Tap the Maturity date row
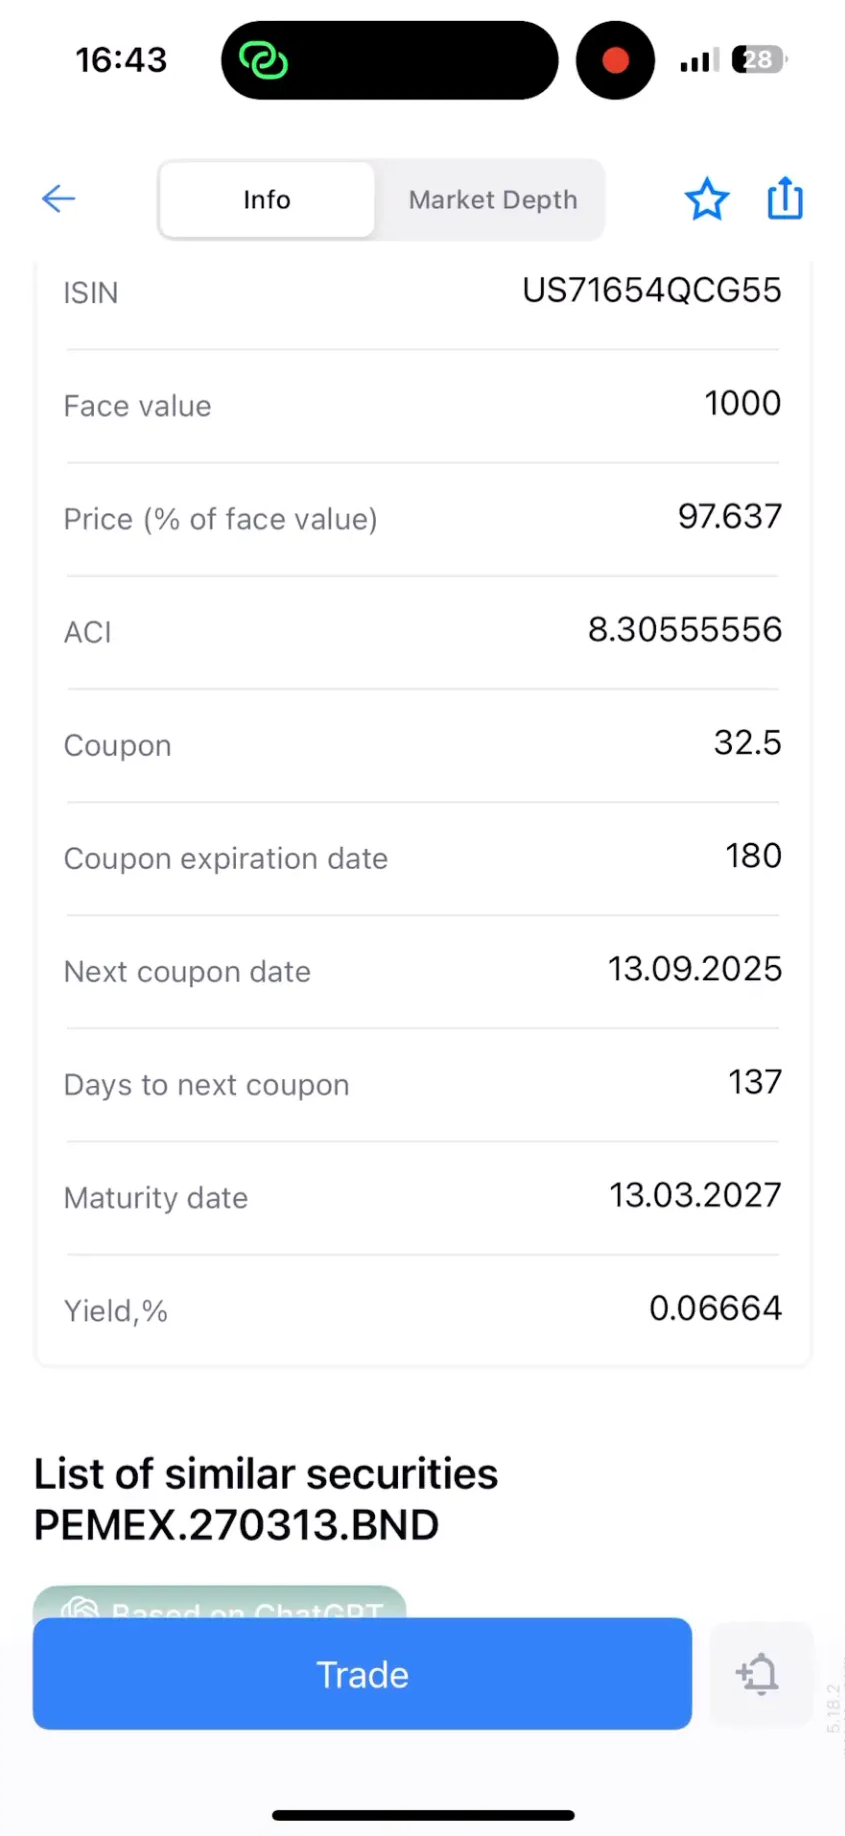Viewport: 845px width, 1836px height. (x=422, y=1197)
